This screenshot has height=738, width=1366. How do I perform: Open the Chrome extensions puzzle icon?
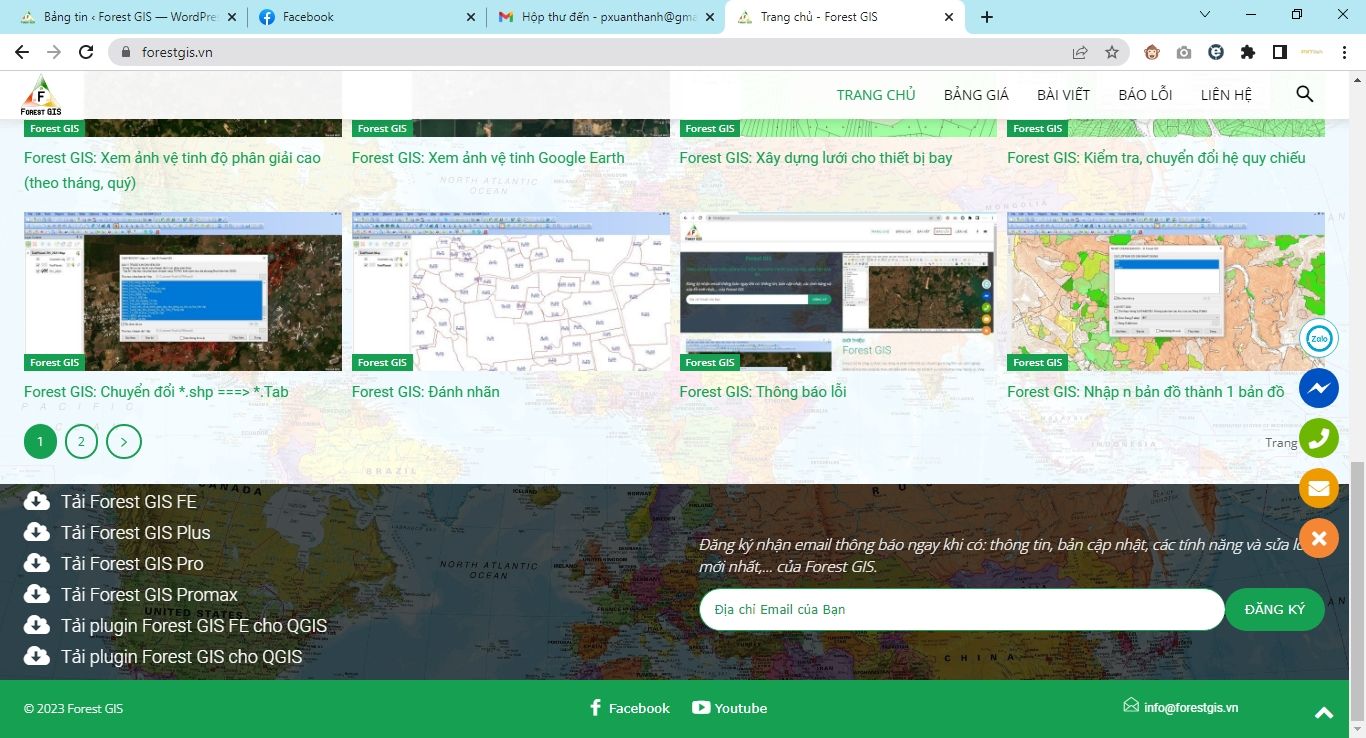tap(1247, 52)
